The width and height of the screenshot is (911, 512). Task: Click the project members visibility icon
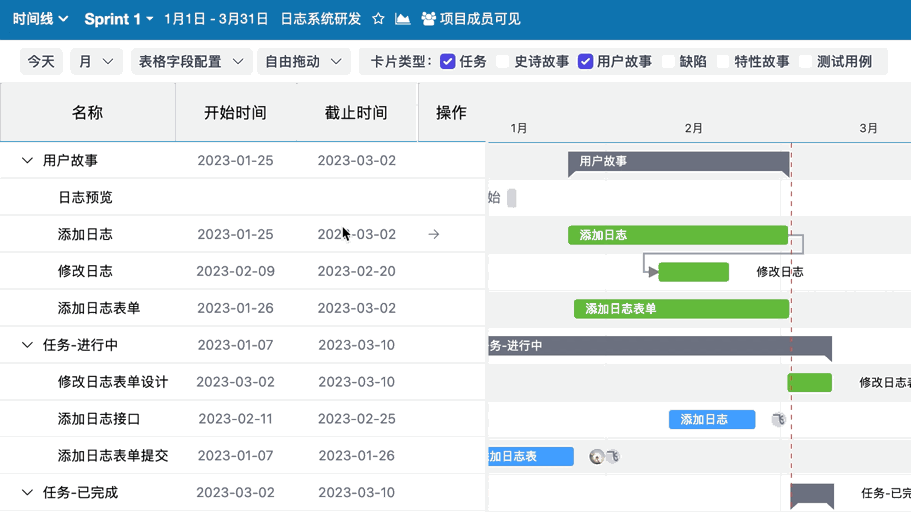tap(428, 19)
